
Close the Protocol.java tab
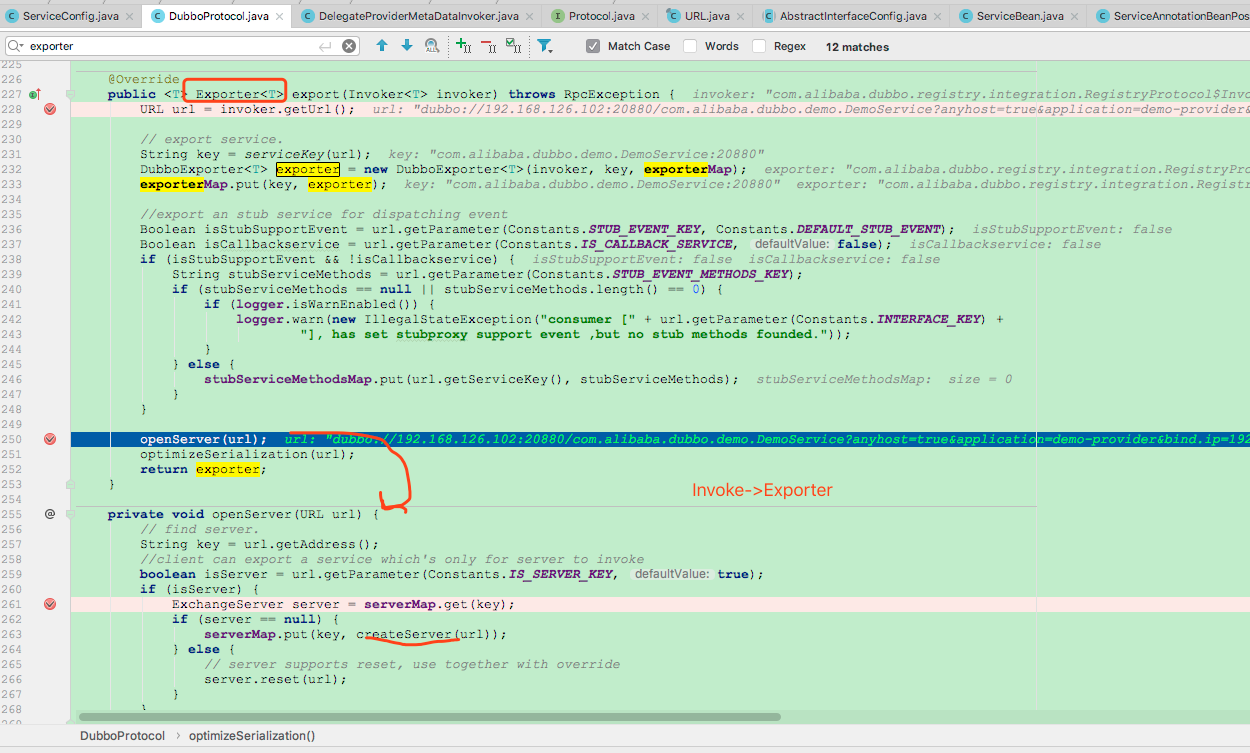click(x=646, y=16)
